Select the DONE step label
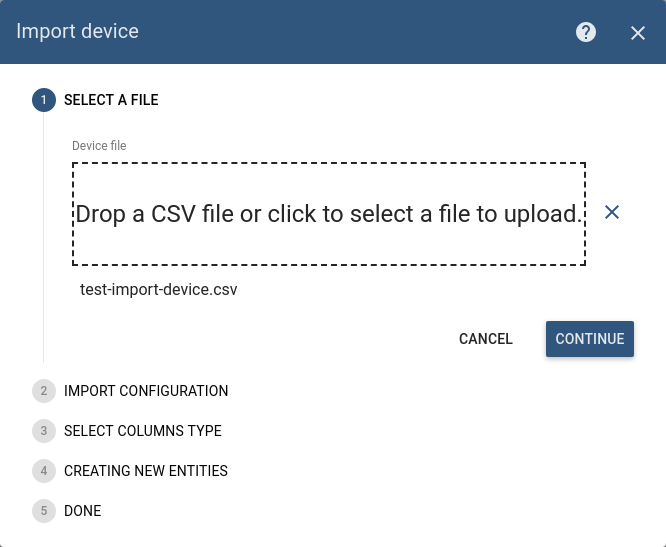This screenshot has width=666, height=547. (x=82, y=510)
